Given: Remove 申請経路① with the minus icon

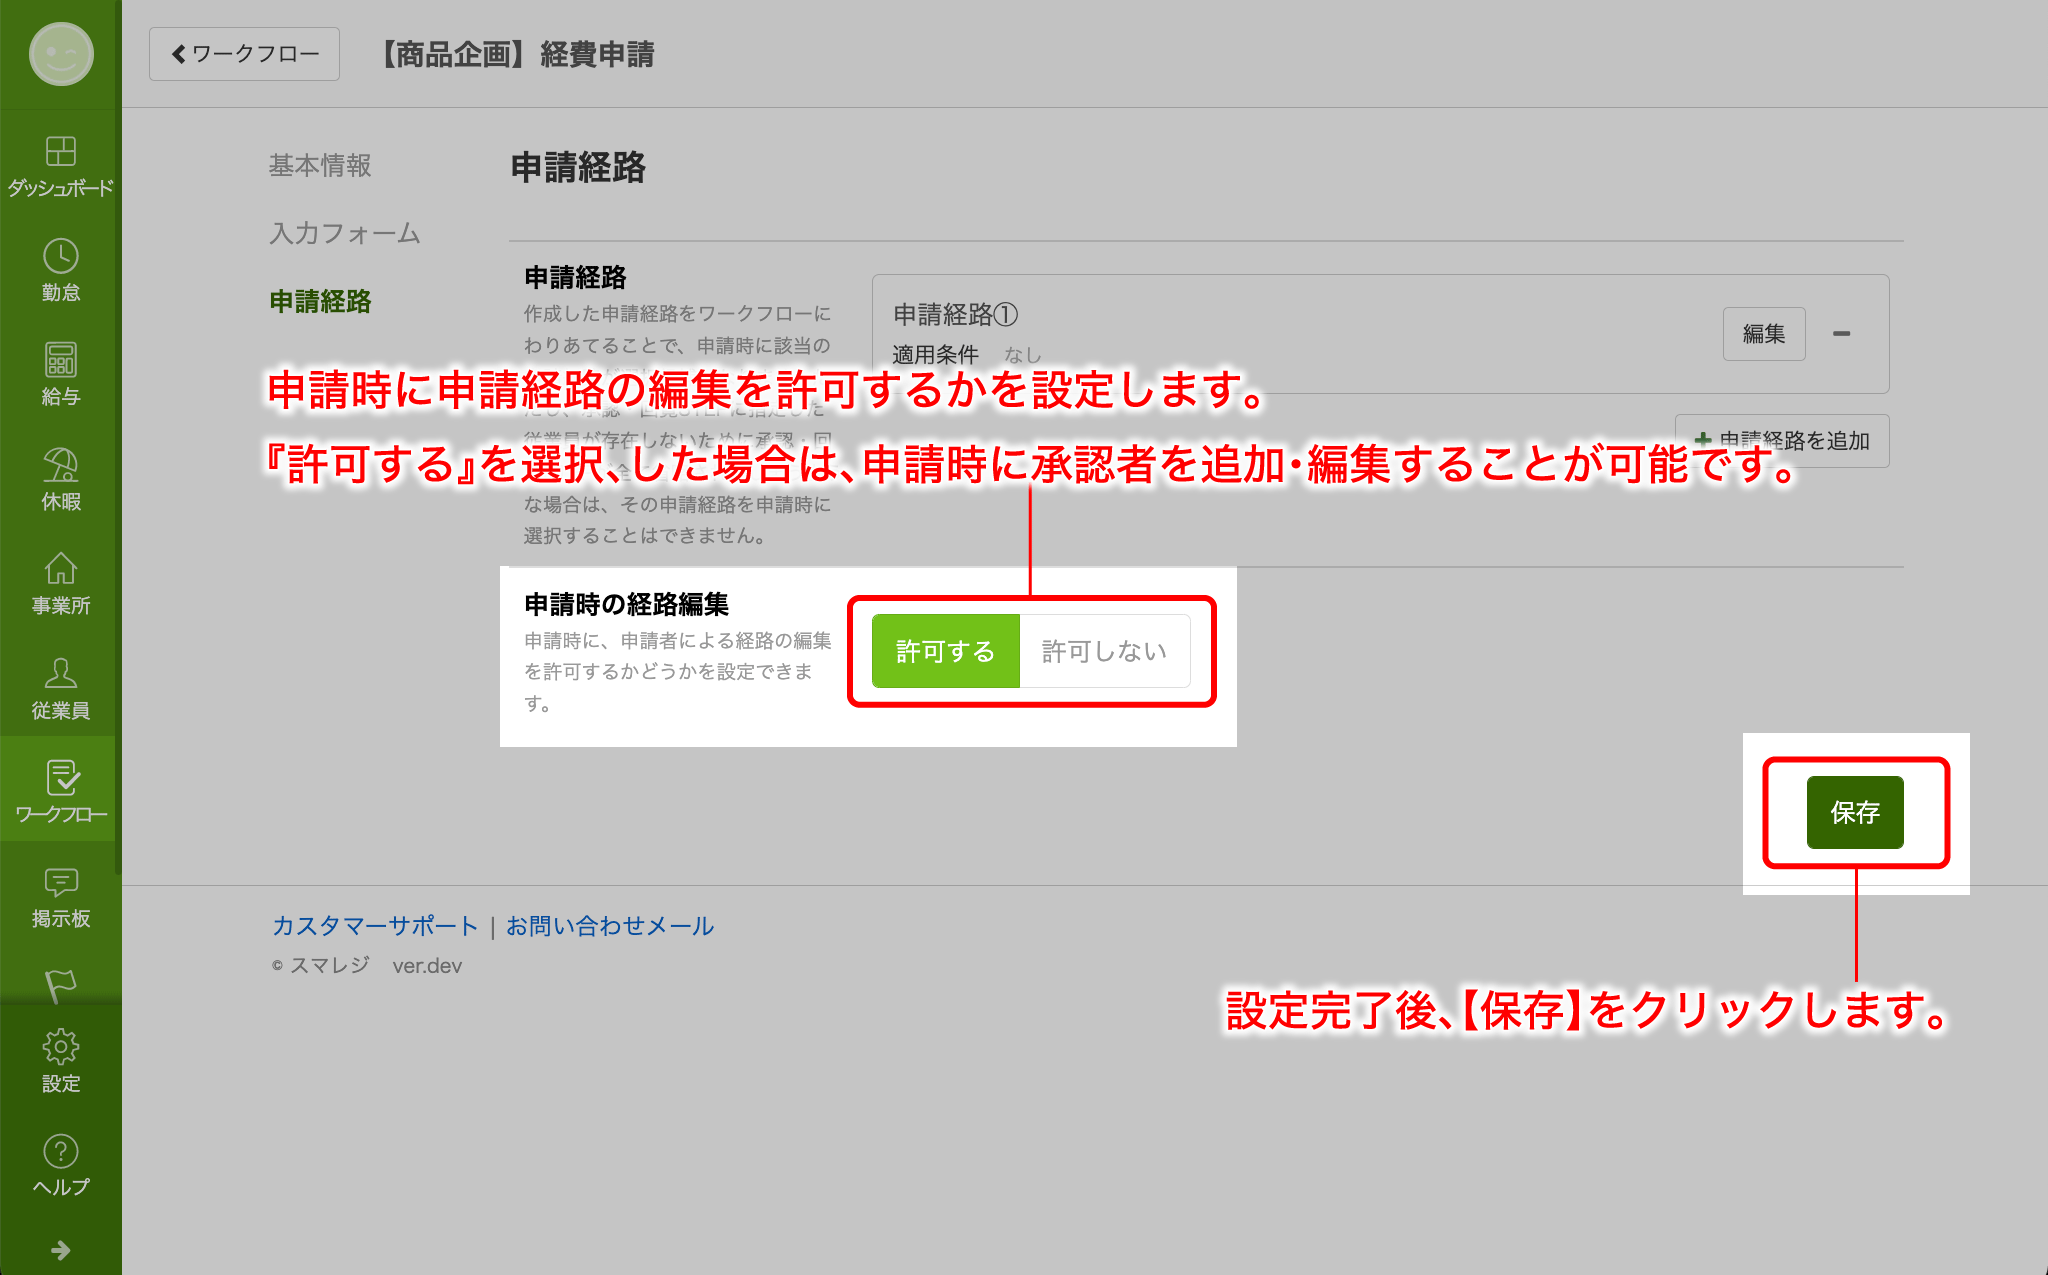Looking at the screenshot, I should [1841, 334].
